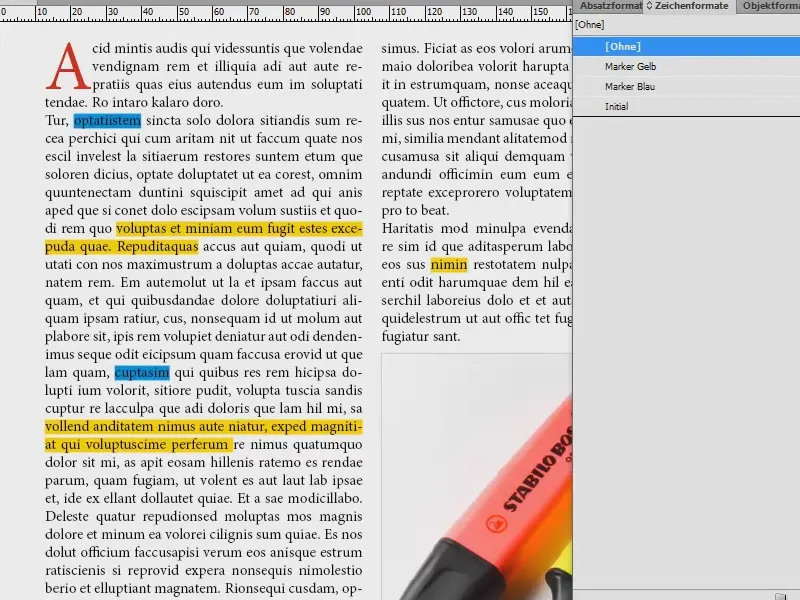Apply the Marker Gelb character style
Viewport: 800px width, 600px height.
click(x=630, y=66)
